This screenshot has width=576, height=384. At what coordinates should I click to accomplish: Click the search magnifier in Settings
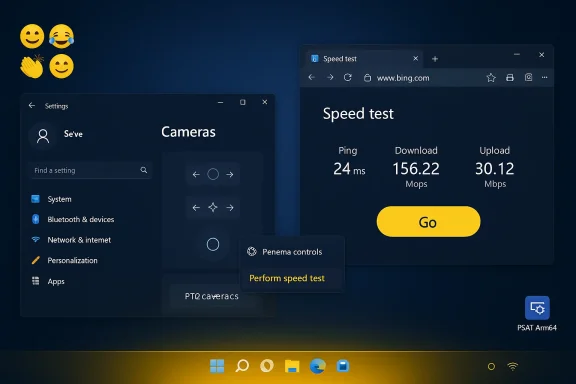144,170
